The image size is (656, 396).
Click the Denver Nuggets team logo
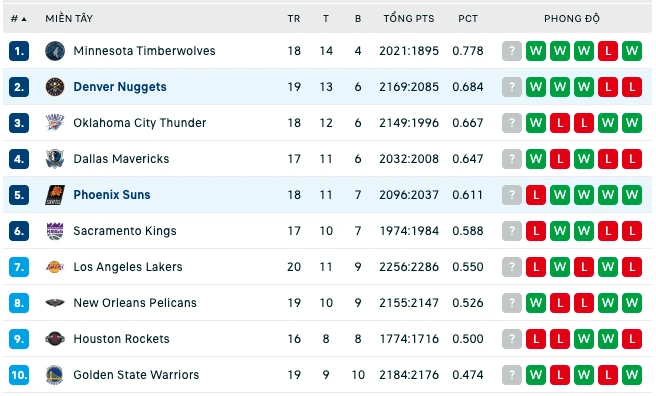pos(55,87)
